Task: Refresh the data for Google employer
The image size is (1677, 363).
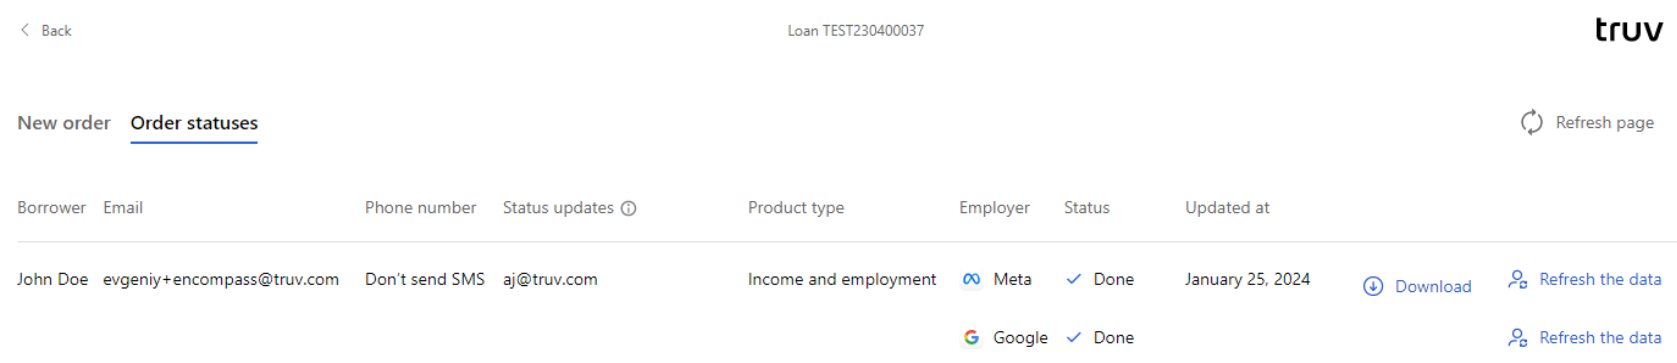Action: pyautogui.click(x=1600, y=338)
